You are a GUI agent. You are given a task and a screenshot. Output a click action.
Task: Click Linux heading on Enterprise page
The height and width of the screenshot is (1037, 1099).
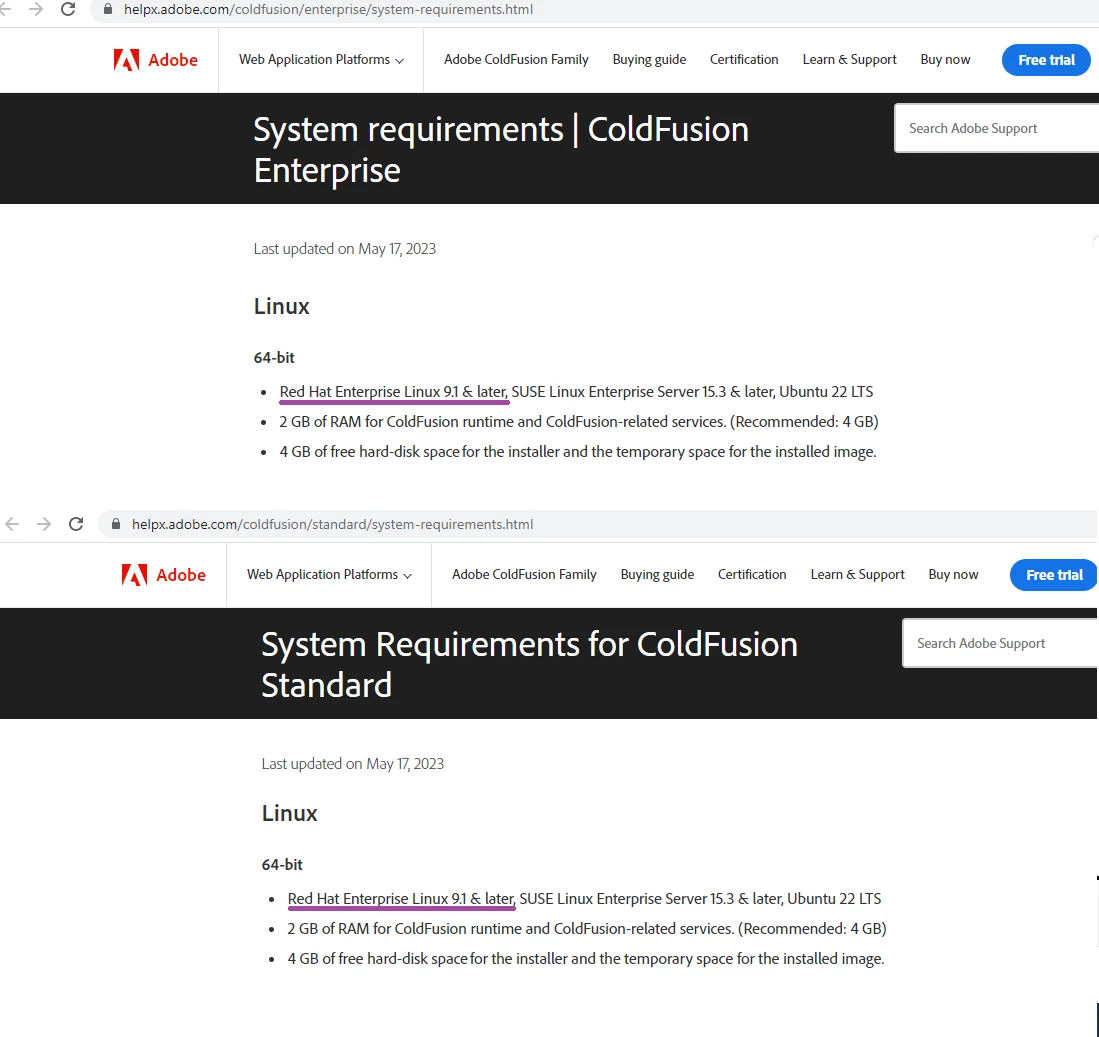pyautogui.click(x=281, y=306)
